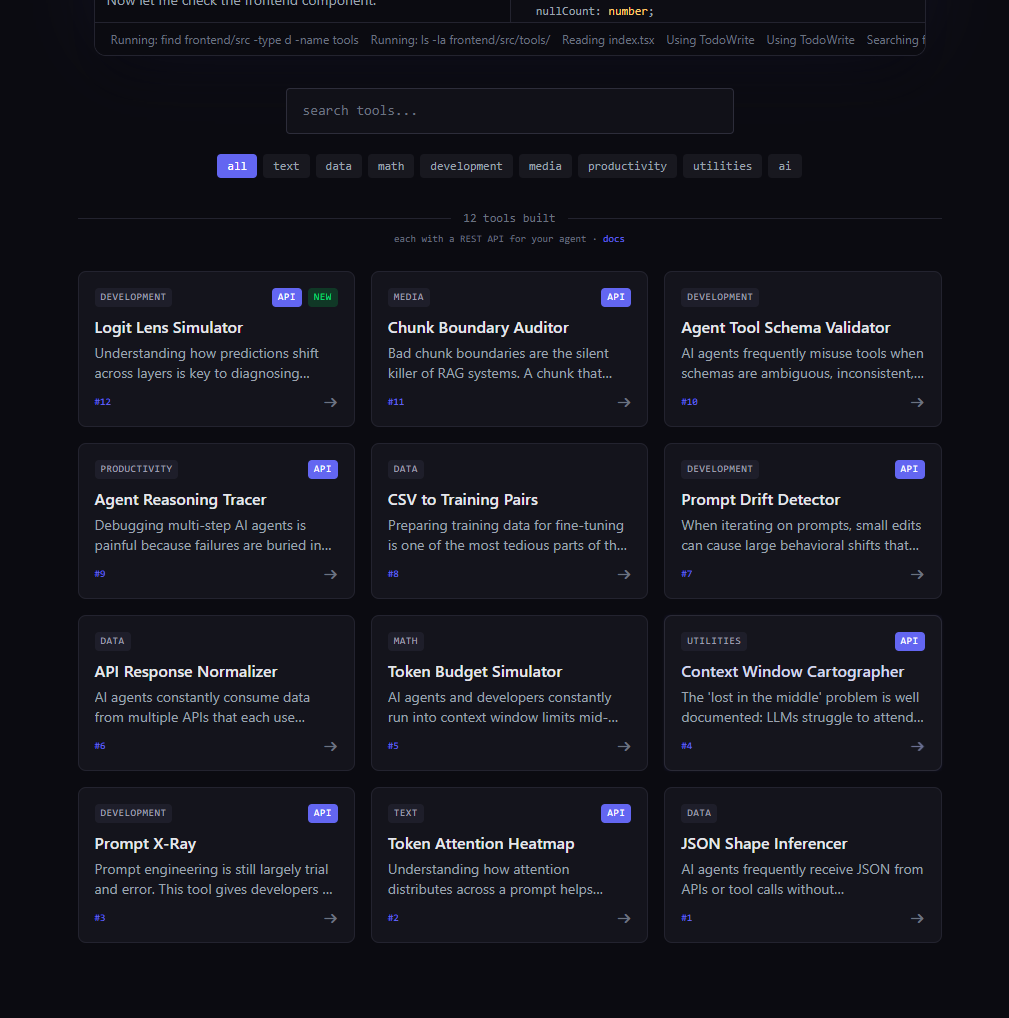Screen dimensions: 1009x1018
Task: Click the API badge on Prompt Drift Detector
Action: coord(909,469)
